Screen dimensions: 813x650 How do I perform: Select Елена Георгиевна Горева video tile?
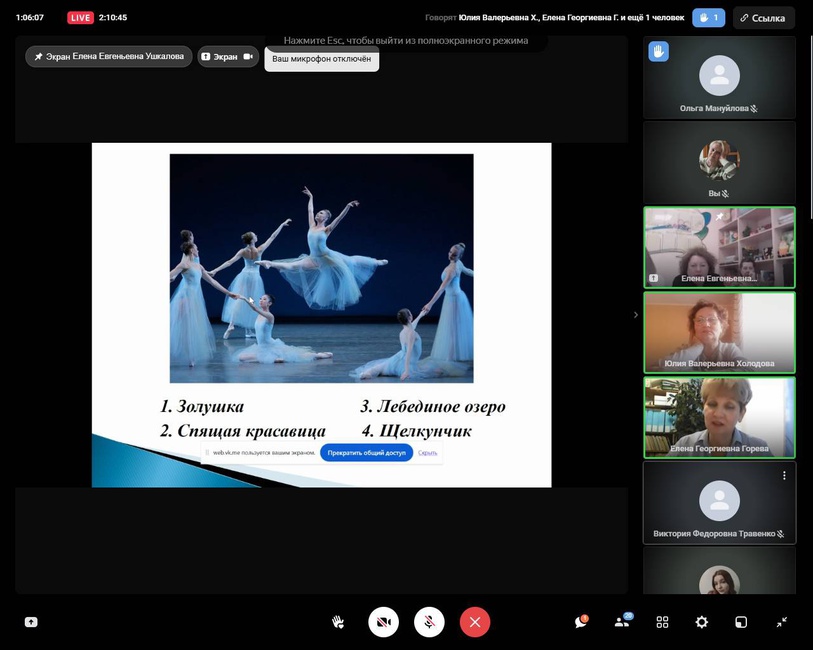pos(719,418)
